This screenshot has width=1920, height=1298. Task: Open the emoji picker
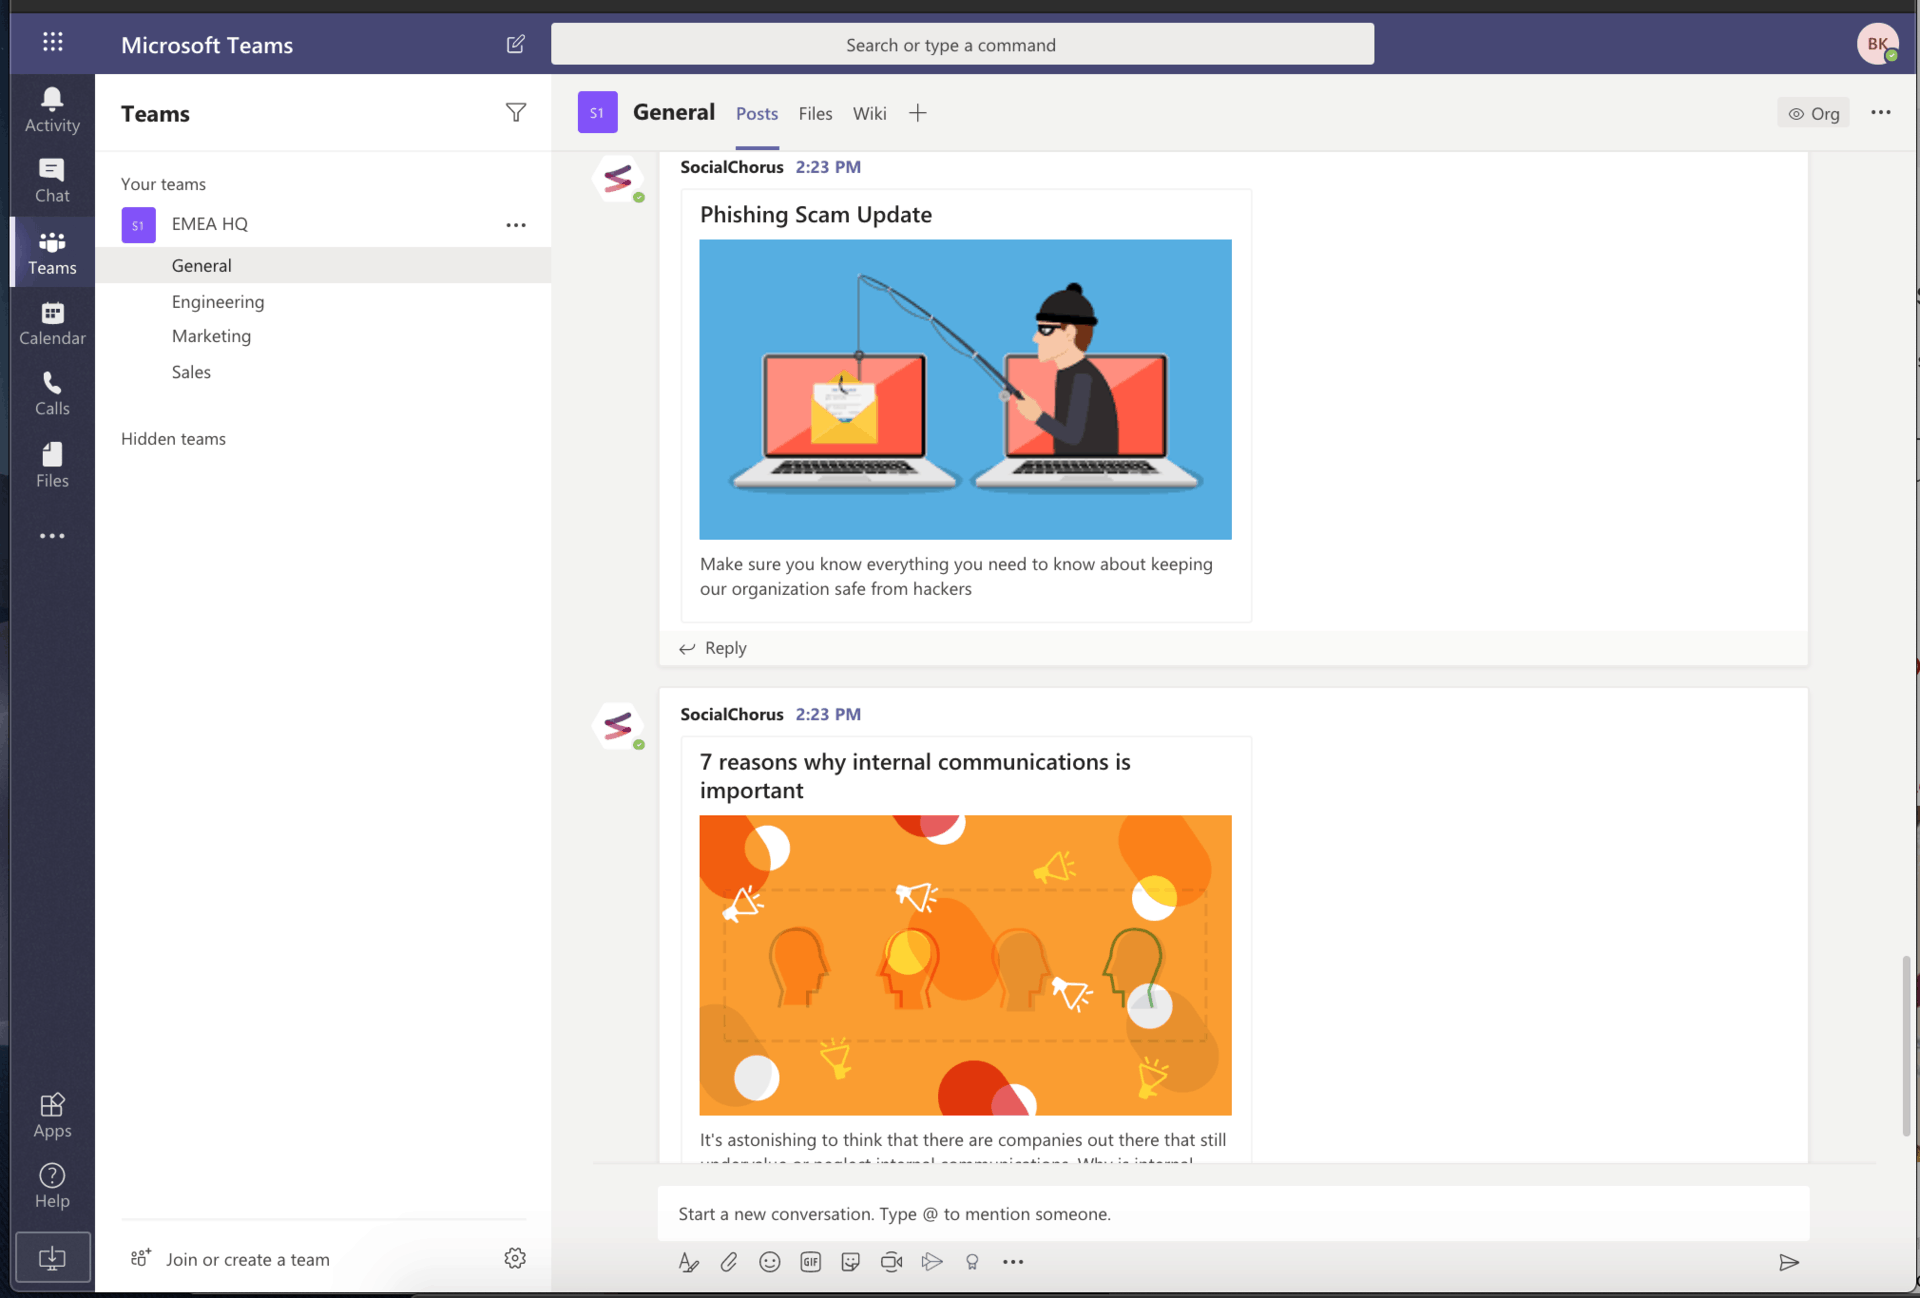point(769,1262)
